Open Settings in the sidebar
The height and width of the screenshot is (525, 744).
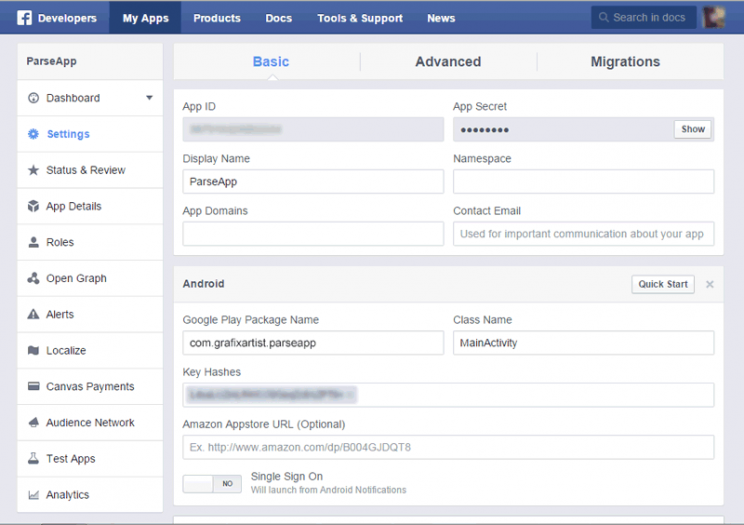90,134
